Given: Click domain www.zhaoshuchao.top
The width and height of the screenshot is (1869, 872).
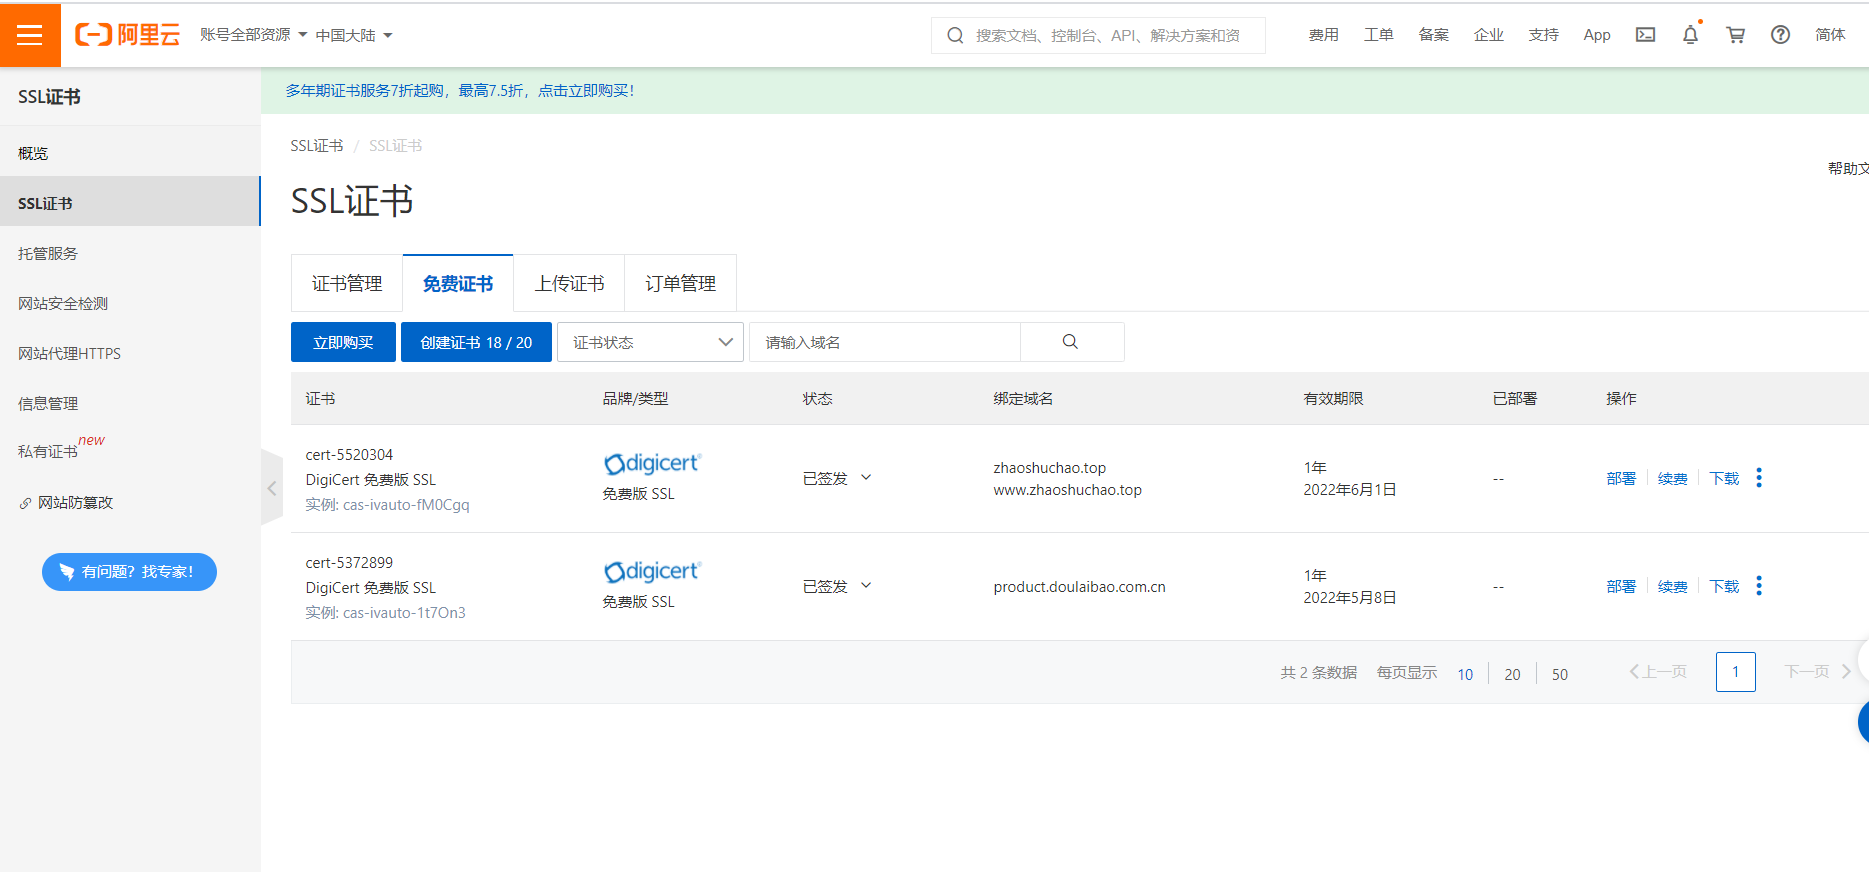Looking at the screenshot, I should point(1067,490).
